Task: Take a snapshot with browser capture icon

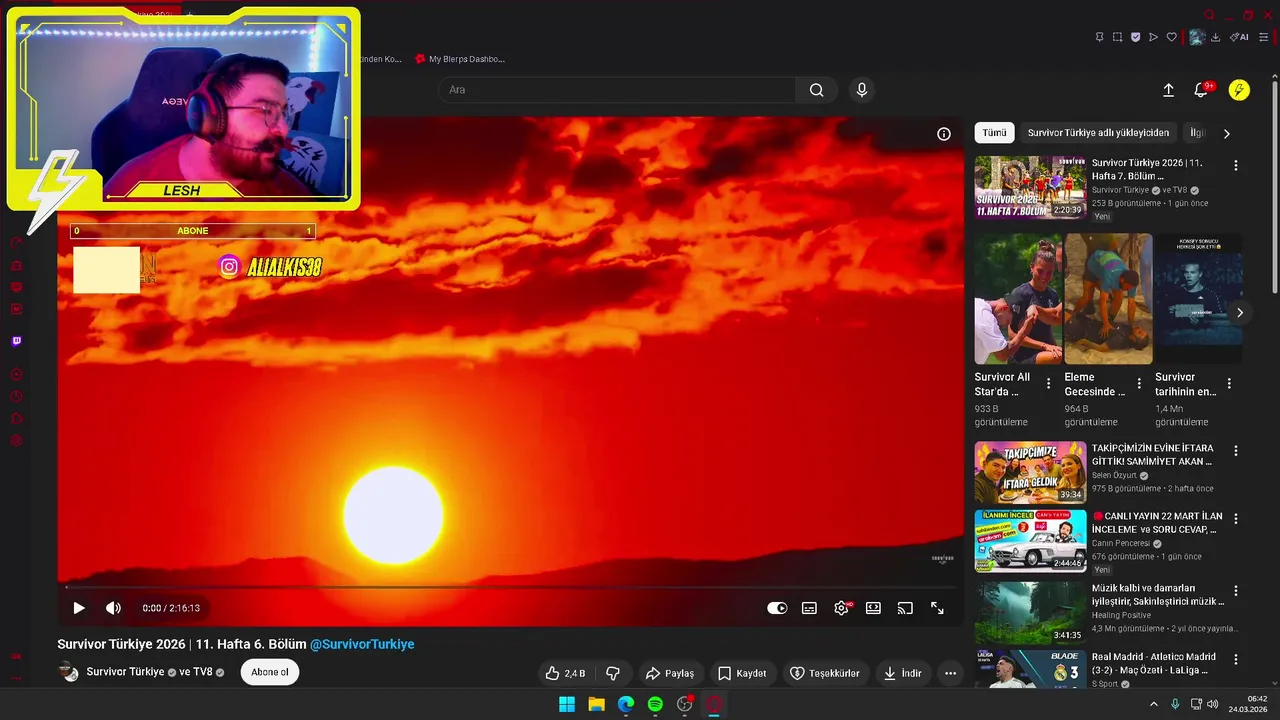Action: click(x=1117, y=37)
